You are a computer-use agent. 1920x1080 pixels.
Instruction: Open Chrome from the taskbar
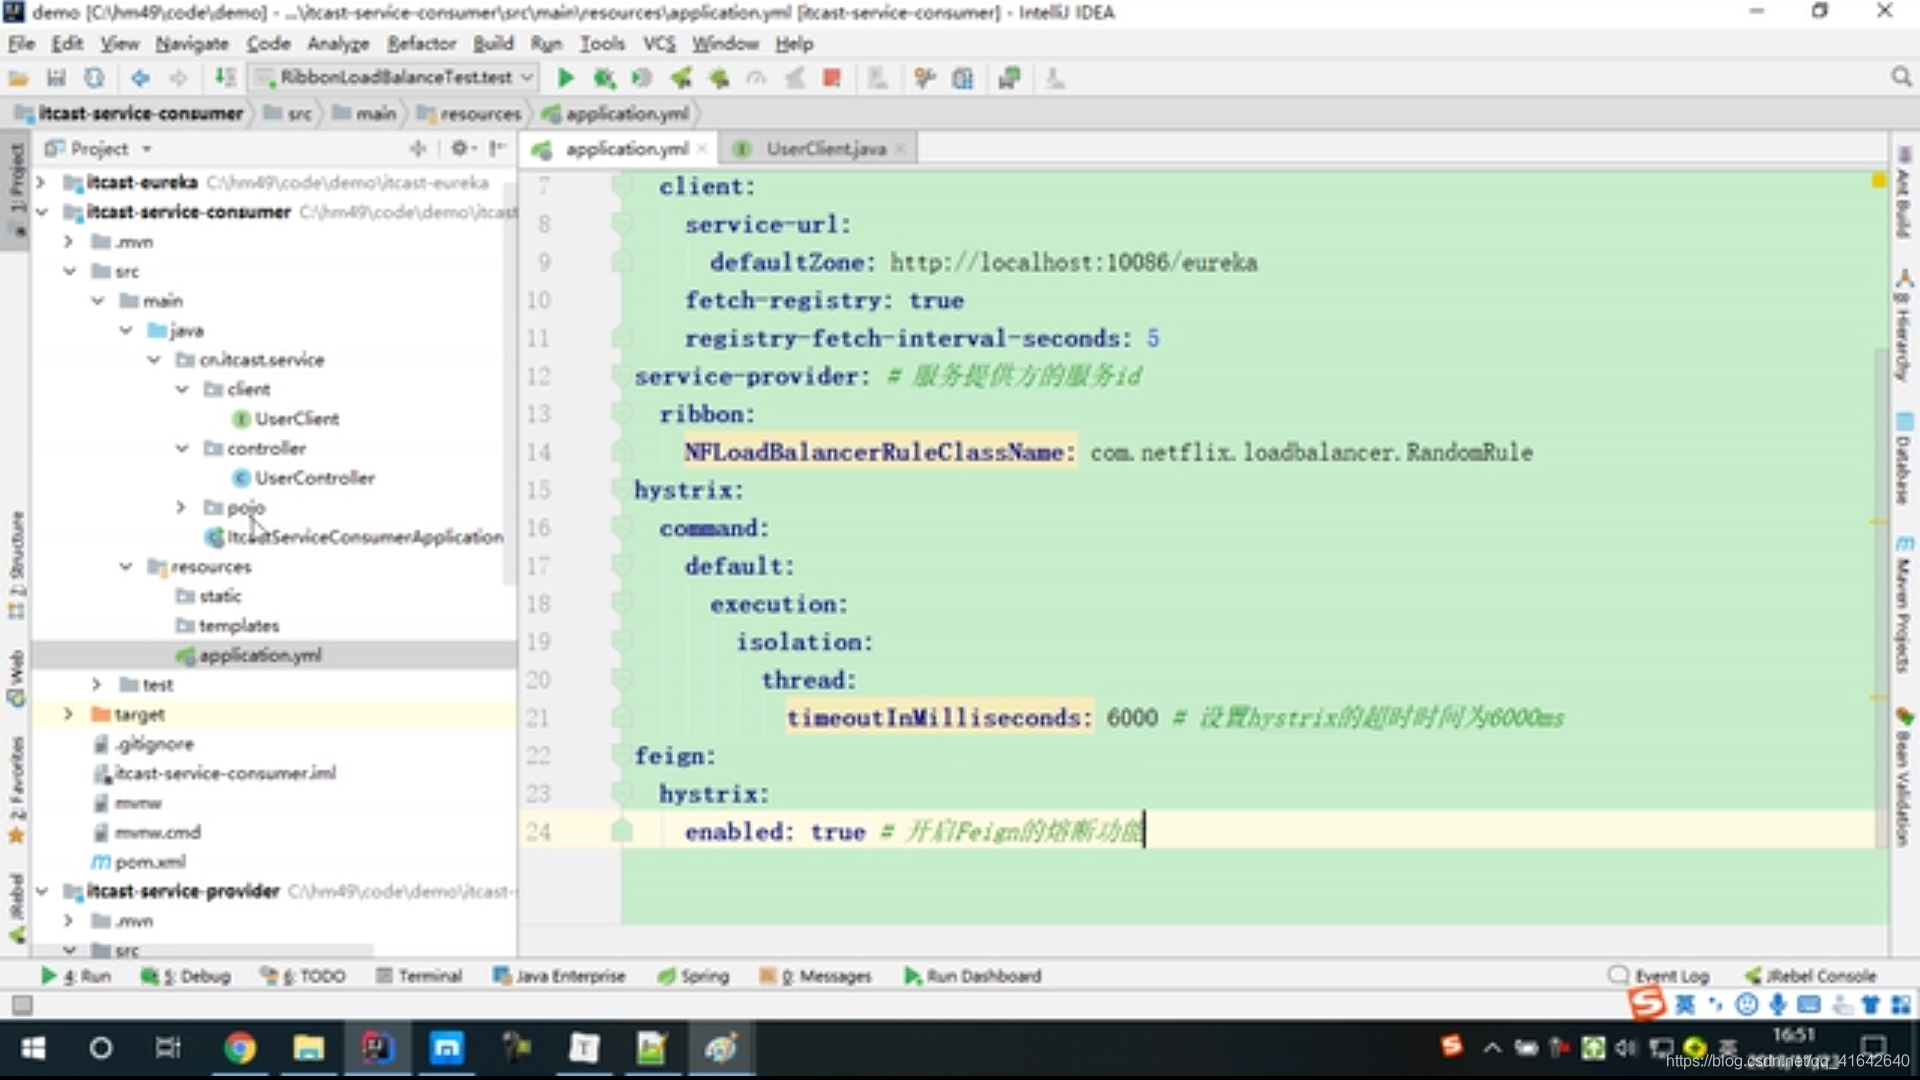(x=239, y=1048)
